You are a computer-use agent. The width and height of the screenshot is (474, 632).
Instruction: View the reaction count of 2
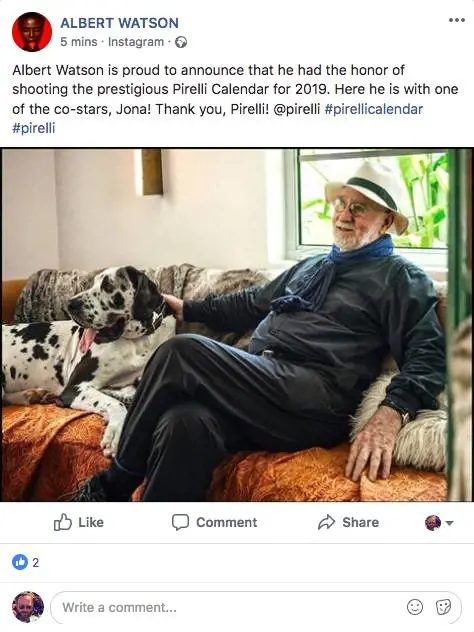click(x=35, y=562)
